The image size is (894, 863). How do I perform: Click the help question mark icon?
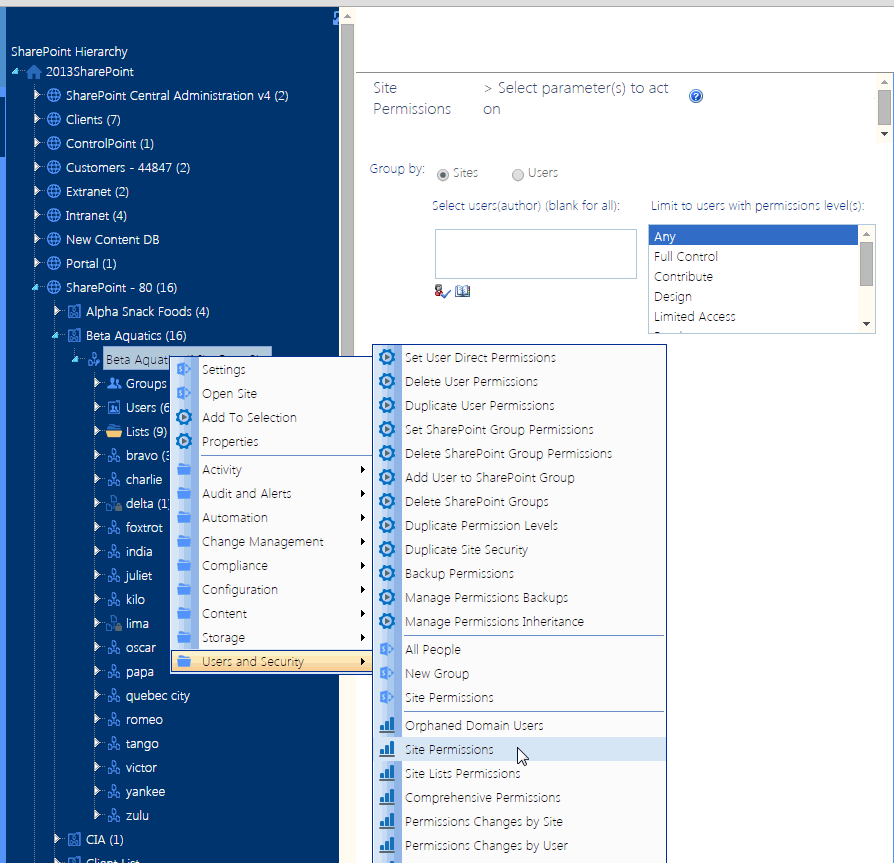696,96
